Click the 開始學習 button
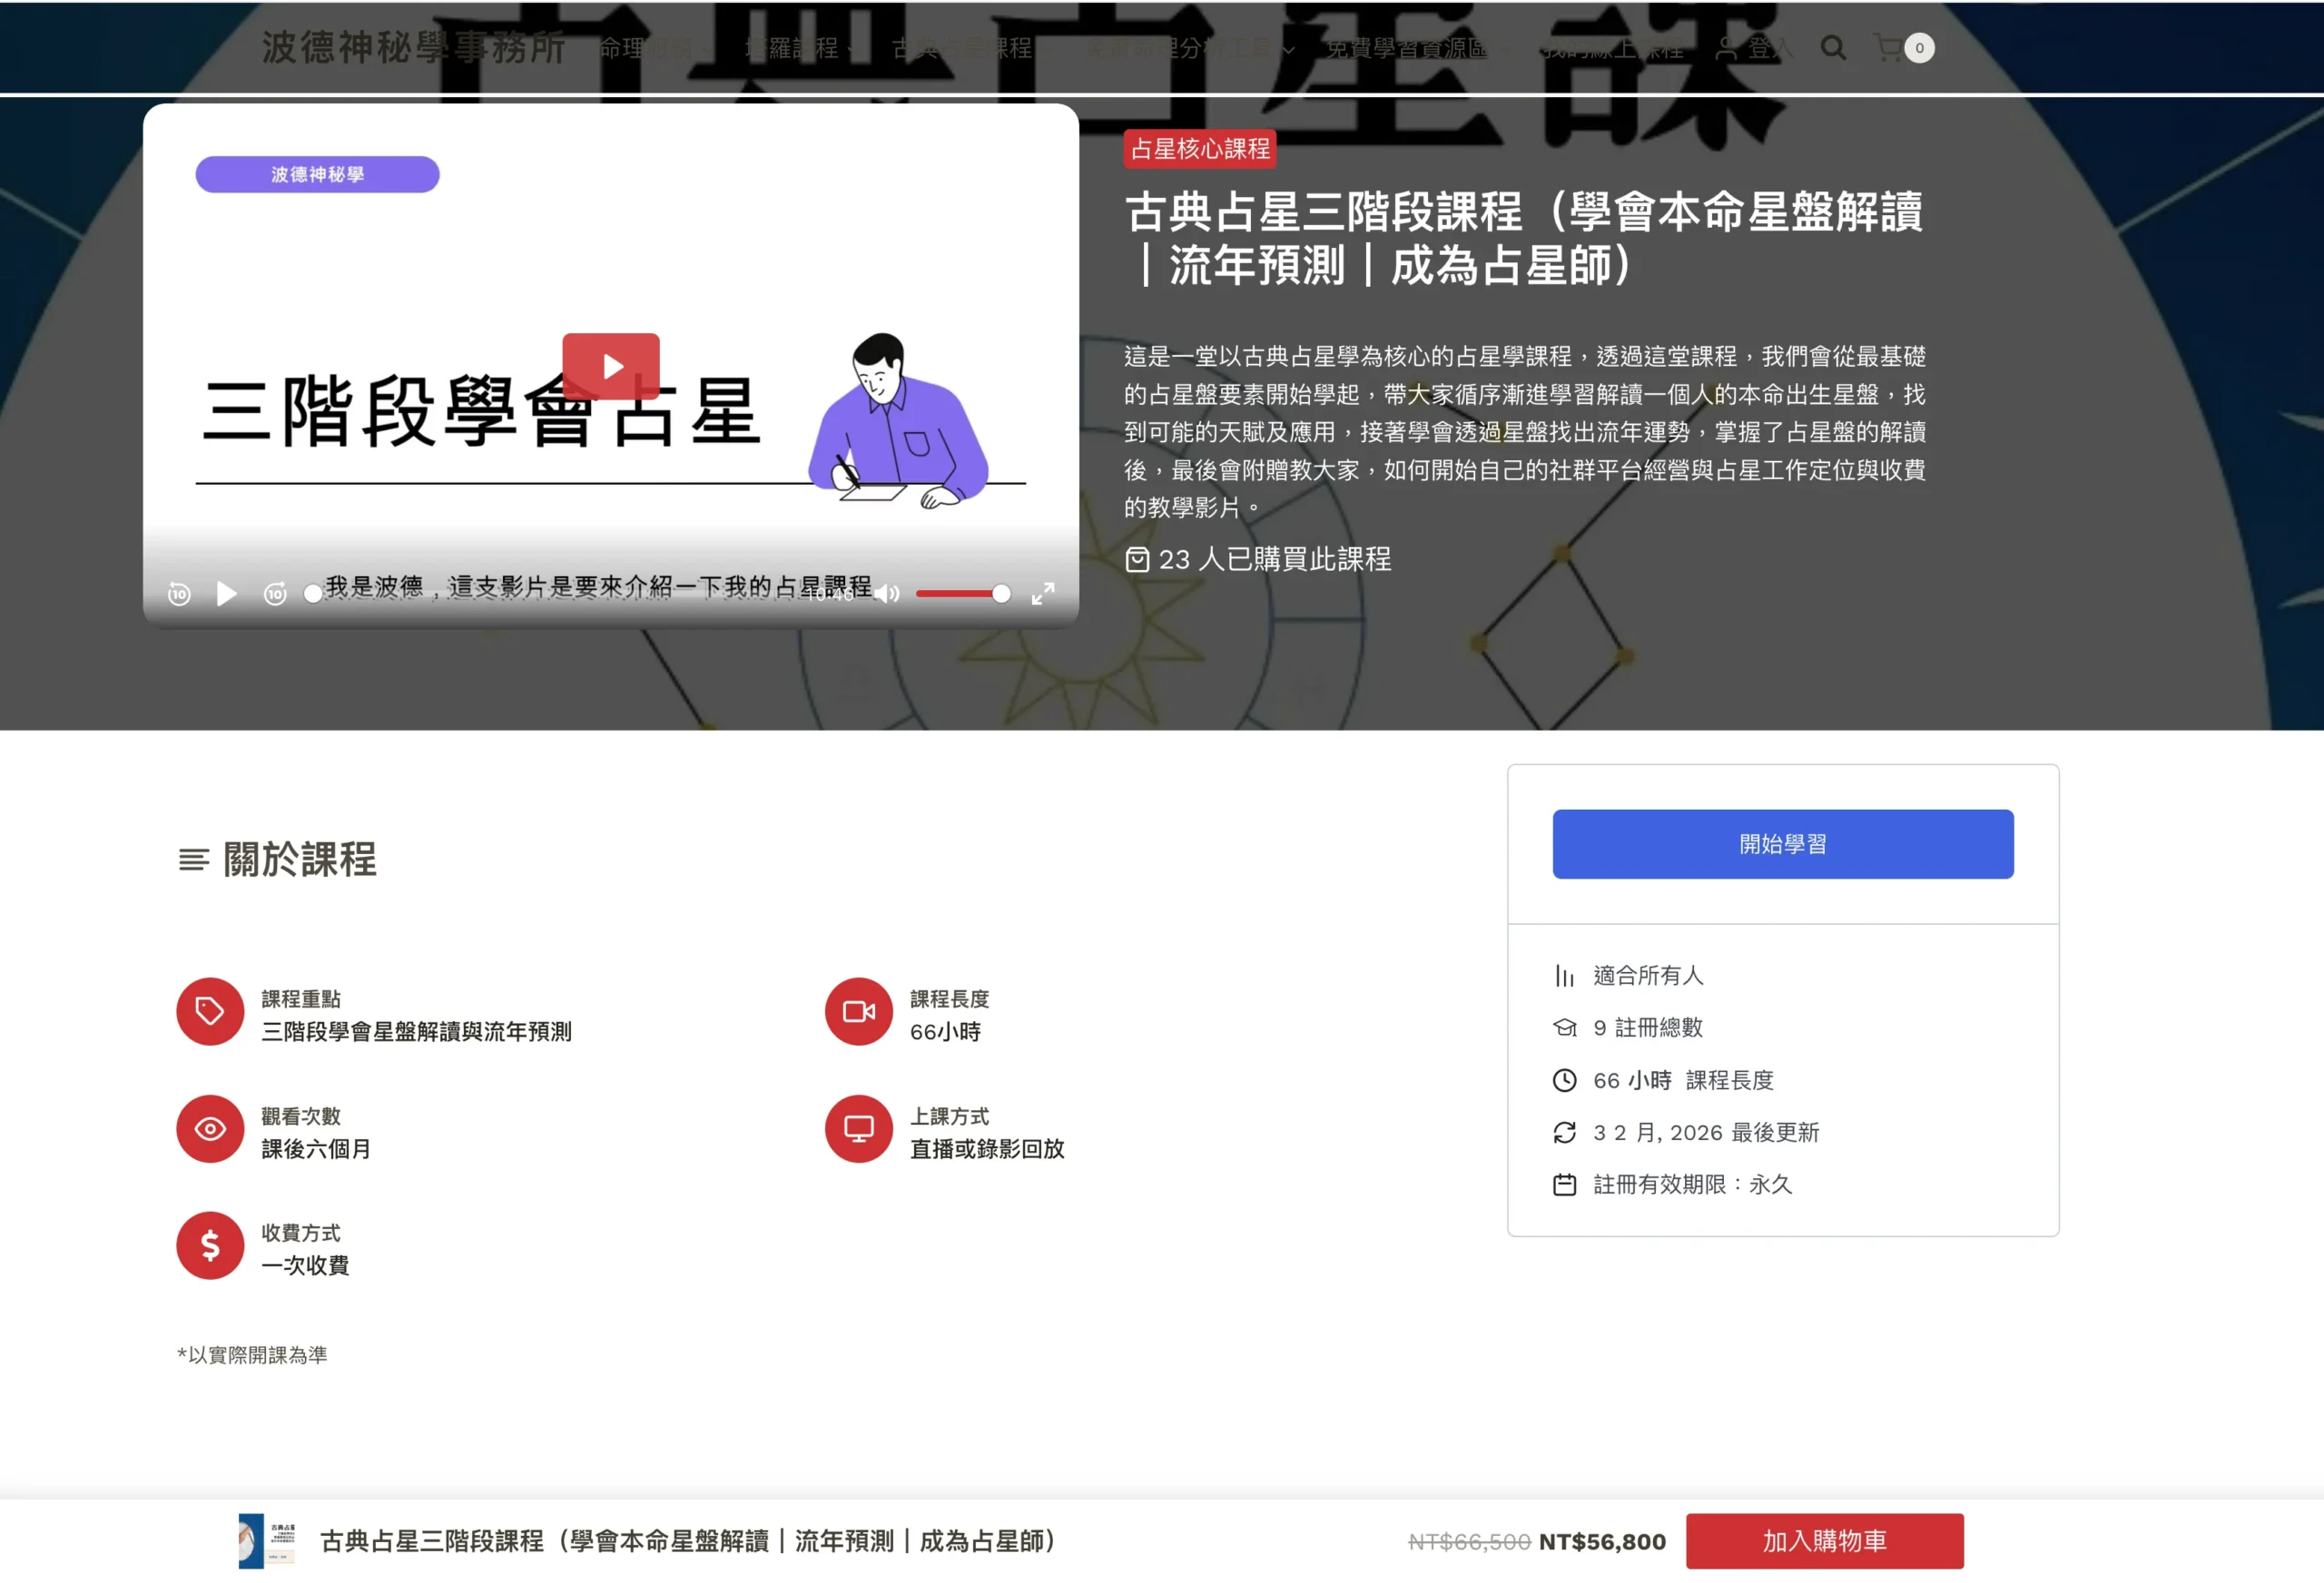2324x1583 pixels. (1782, 844)
